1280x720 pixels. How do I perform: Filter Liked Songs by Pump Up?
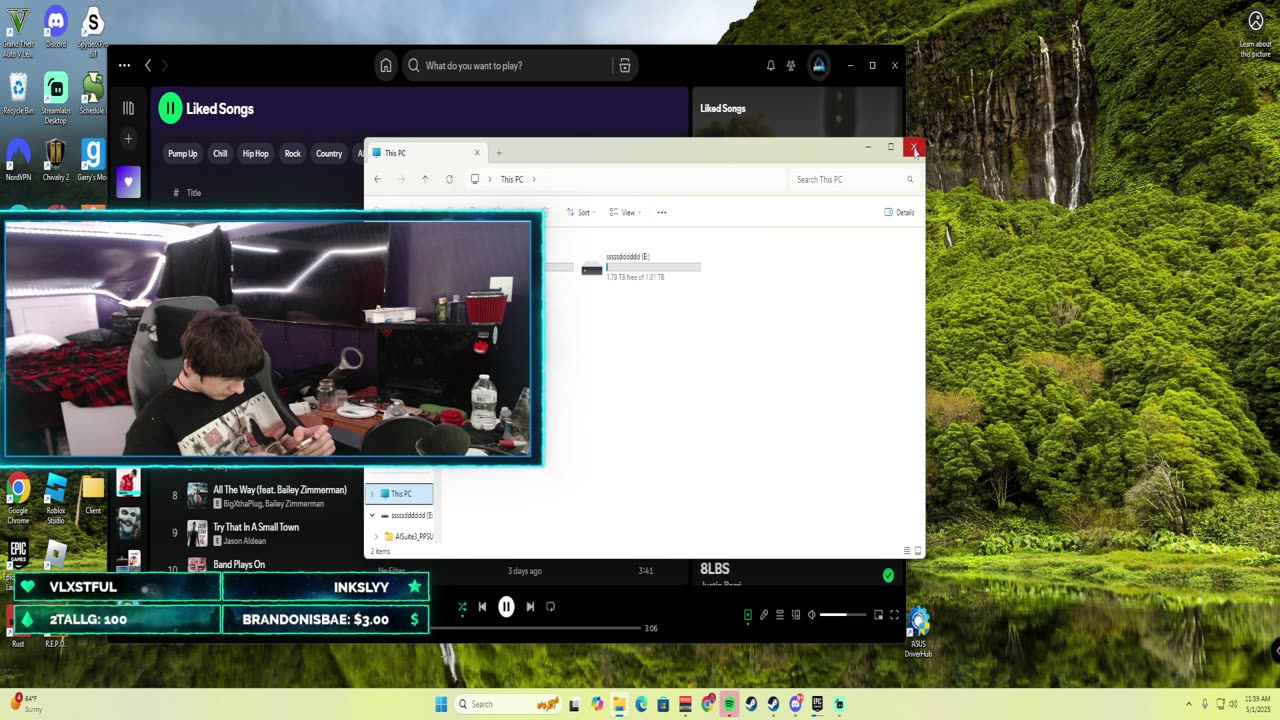click(x=183, y=154)
